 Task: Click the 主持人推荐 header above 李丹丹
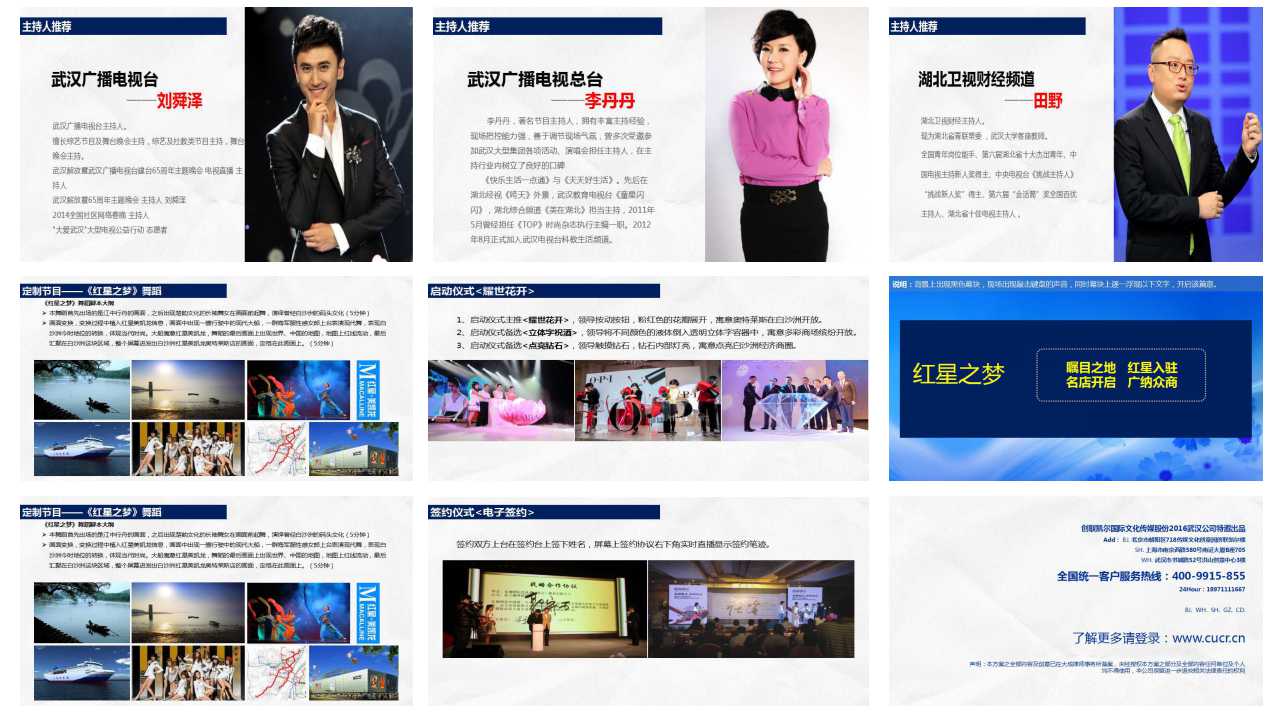point(547,26)
